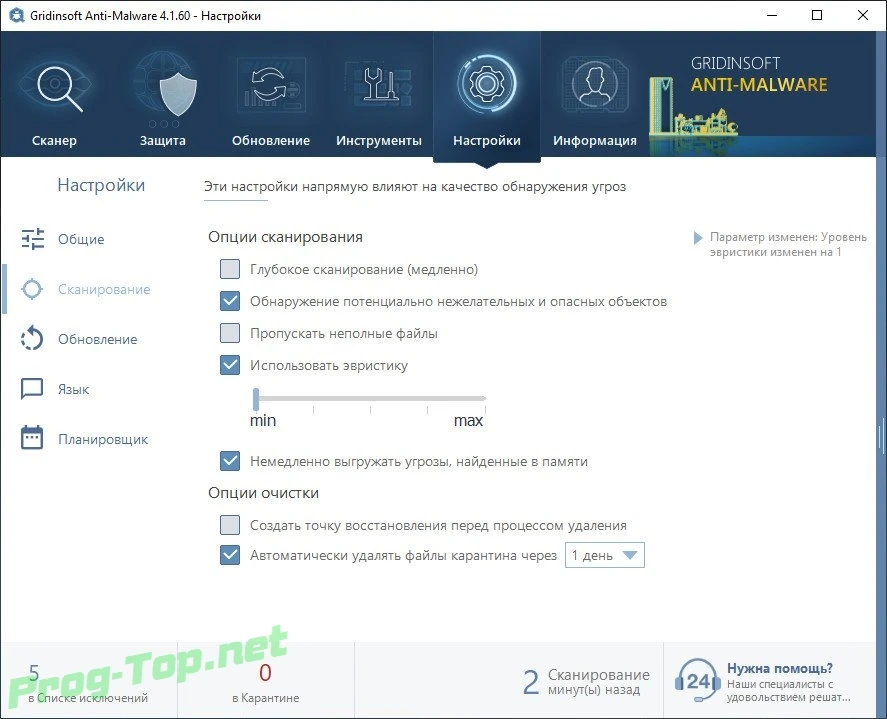Set heuristics slider to max end

pos(484,398)
